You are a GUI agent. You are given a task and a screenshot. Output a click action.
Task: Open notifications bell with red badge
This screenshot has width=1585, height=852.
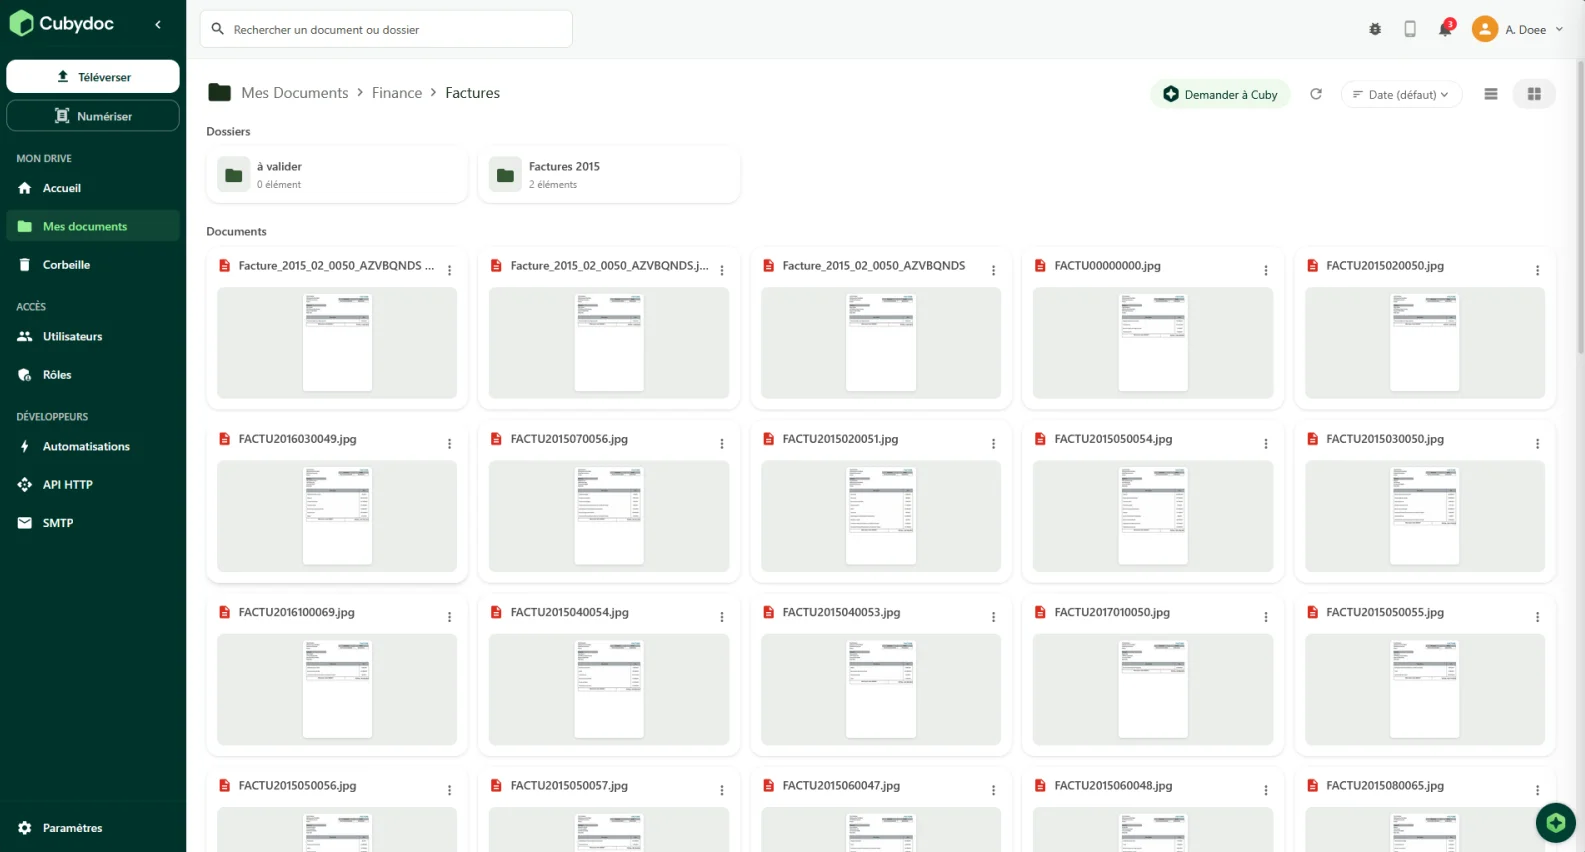[x=1445, y=29]
